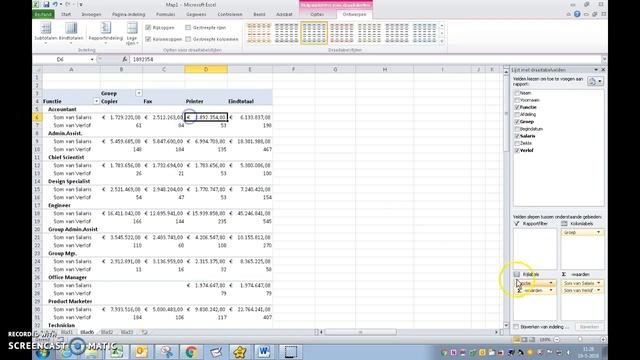Open the Snipping Tool taskbar icon

[x=167, y=351]
